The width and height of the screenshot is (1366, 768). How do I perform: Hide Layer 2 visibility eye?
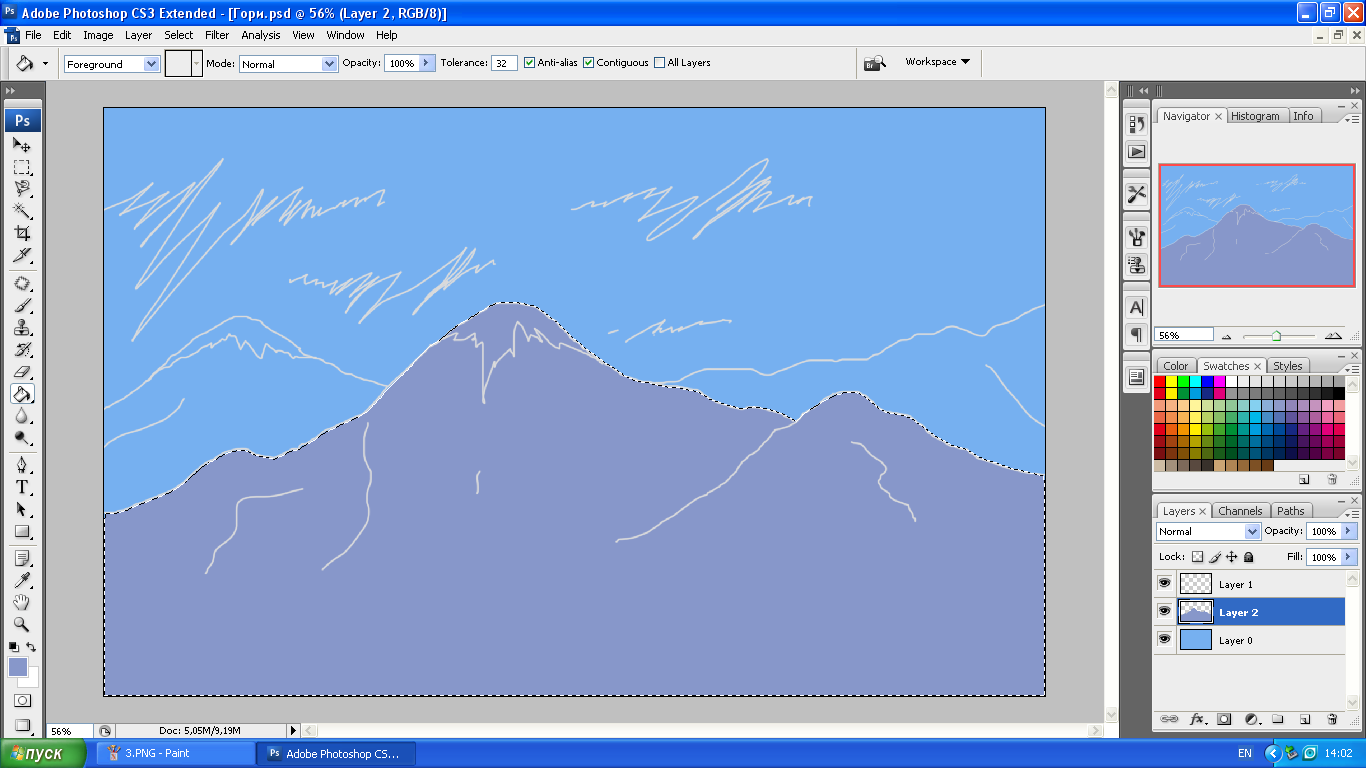tap(1164, 611)
